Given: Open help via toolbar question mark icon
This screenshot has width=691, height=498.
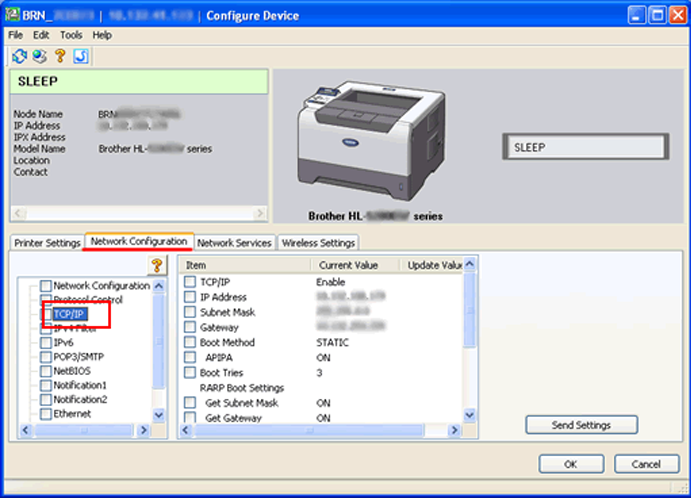Looking at the screenshot, I should (x=59, y=55).
